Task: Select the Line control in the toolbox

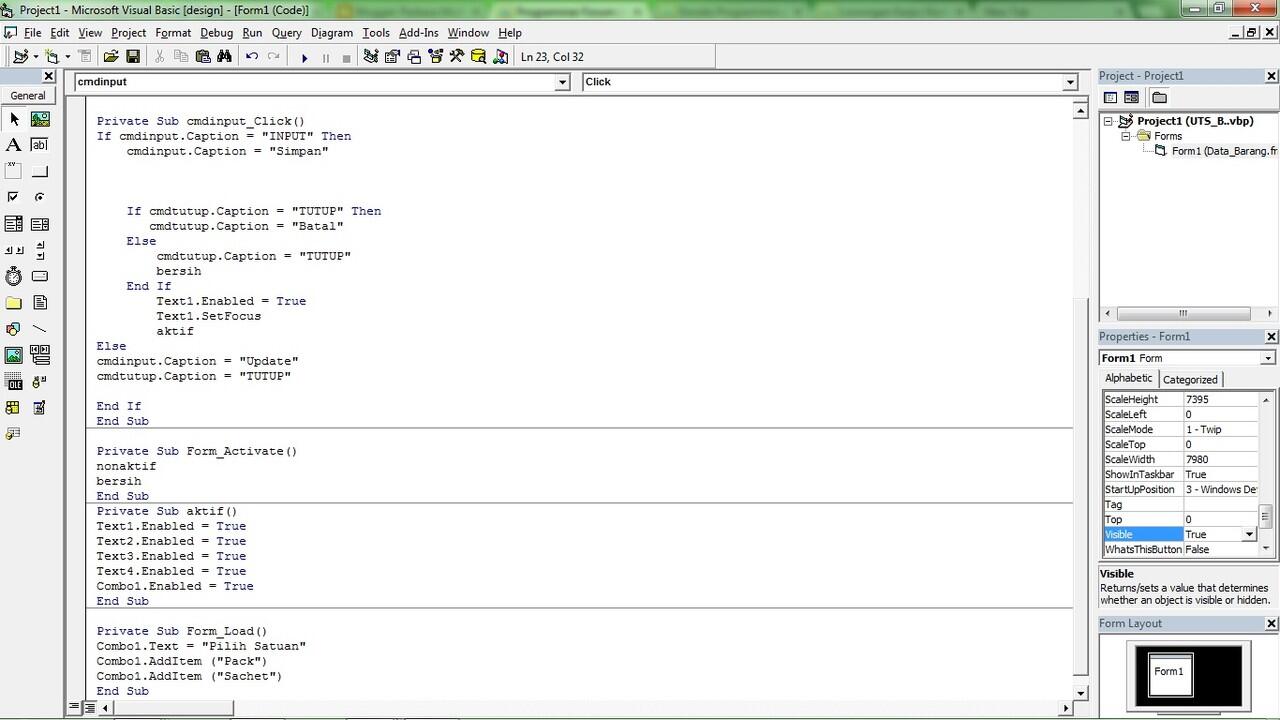Action: tap(40, 328)
